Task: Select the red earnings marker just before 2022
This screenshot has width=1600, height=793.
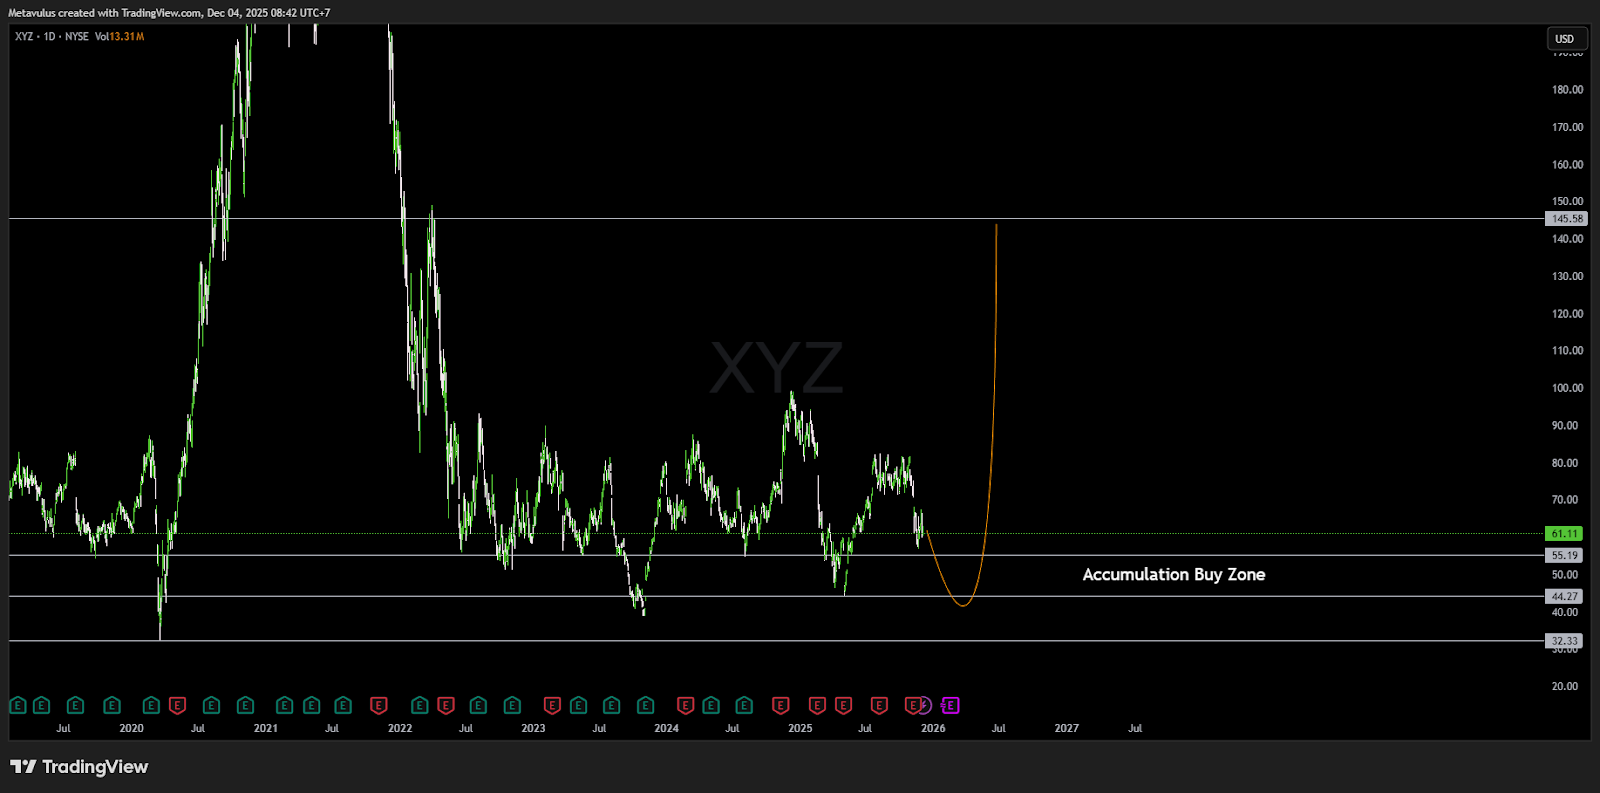Action: (x=378, y=706)
